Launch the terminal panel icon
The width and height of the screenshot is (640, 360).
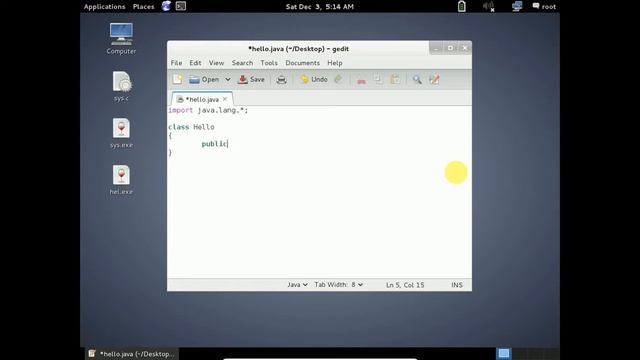click(181, 6)
